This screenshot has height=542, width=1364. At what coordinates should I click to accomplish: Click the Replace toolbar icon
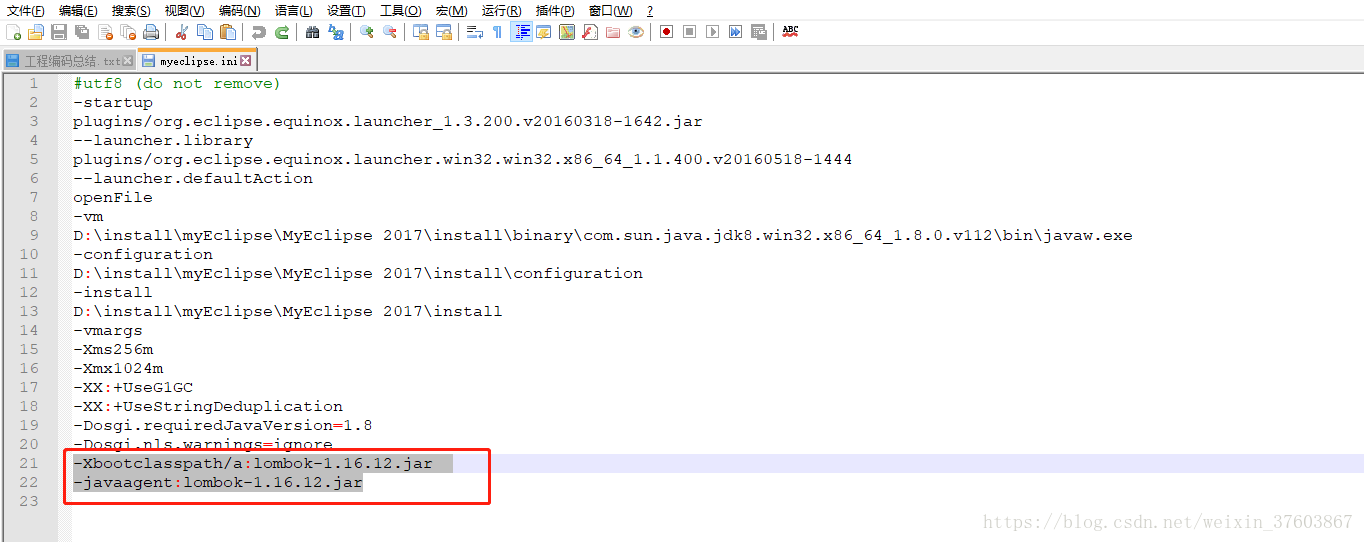(335, 32)
